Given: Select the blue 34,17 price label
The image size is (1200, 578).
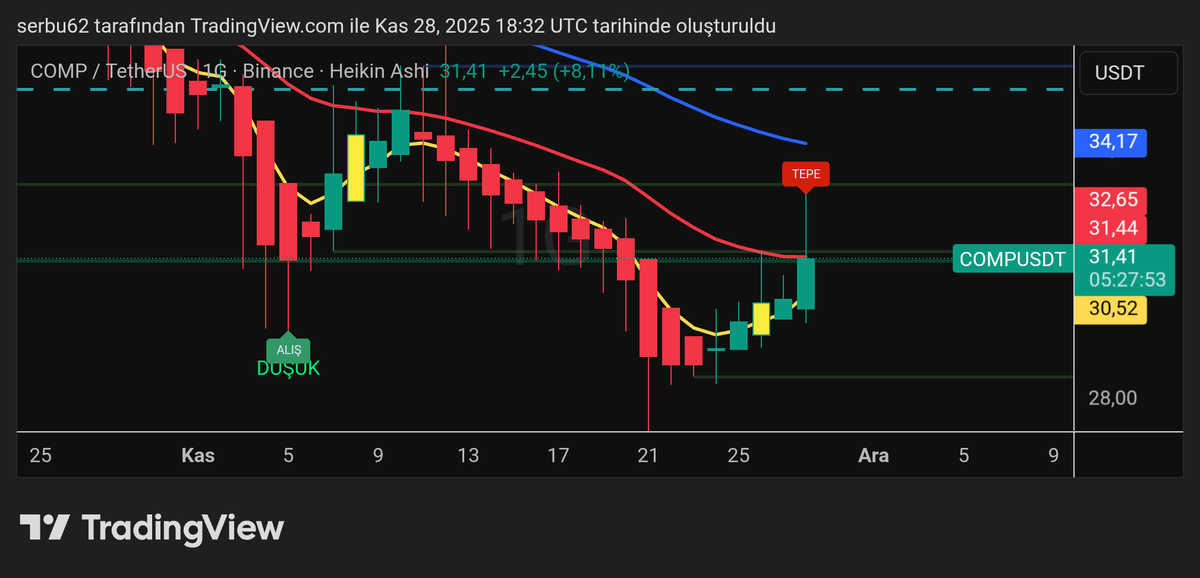Looking at the screenshot, I should (1111, 143).
